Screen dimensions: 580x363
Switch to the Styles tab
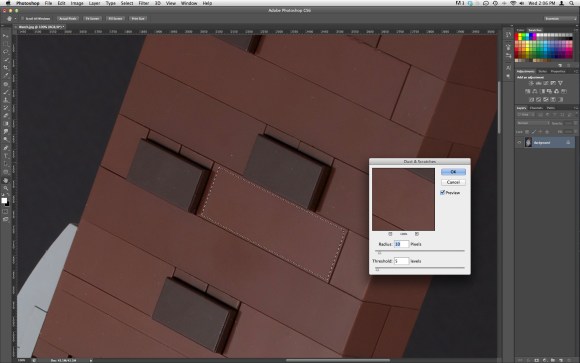[x=543, y=71]
